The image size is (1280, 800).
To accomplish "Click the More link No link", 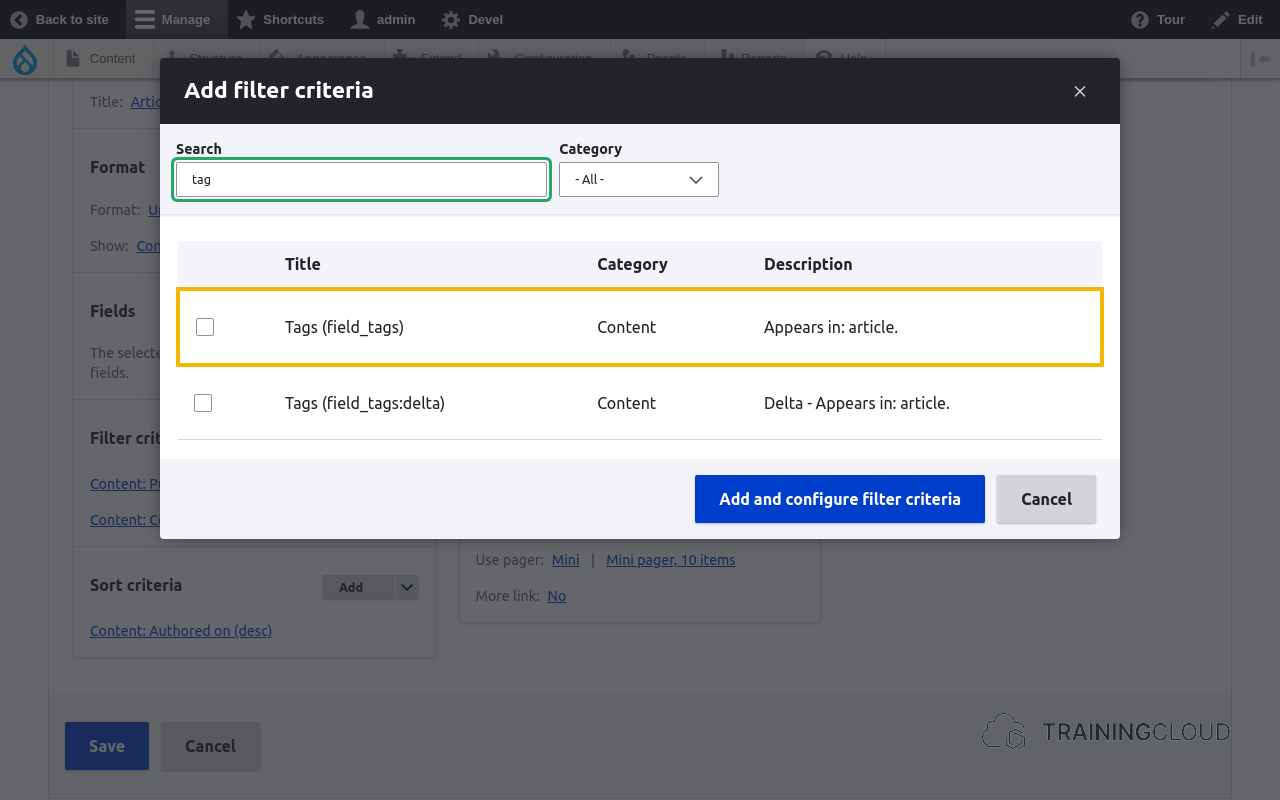I will click(557, 596).
